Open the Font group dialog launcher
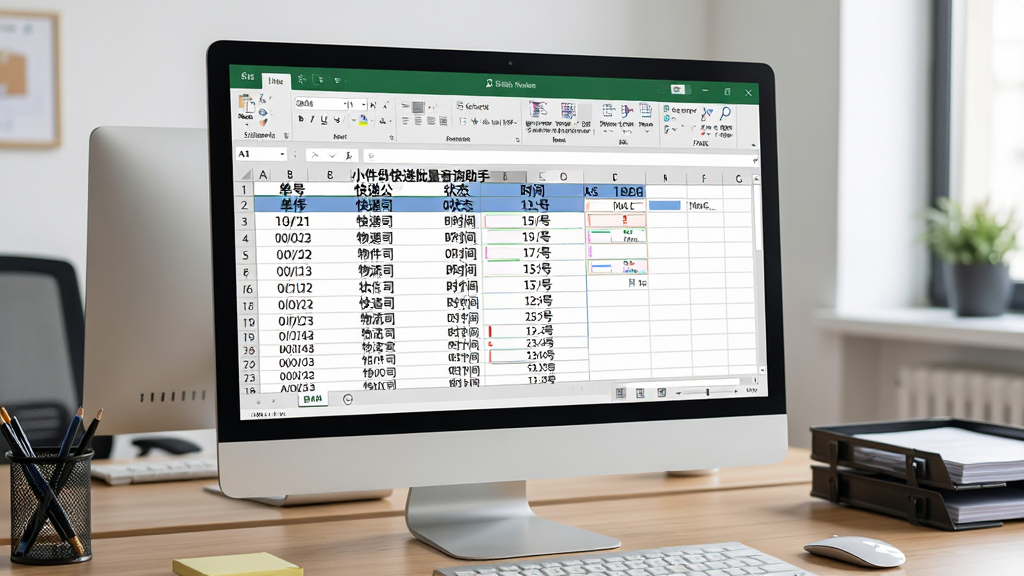 point(391,138)
